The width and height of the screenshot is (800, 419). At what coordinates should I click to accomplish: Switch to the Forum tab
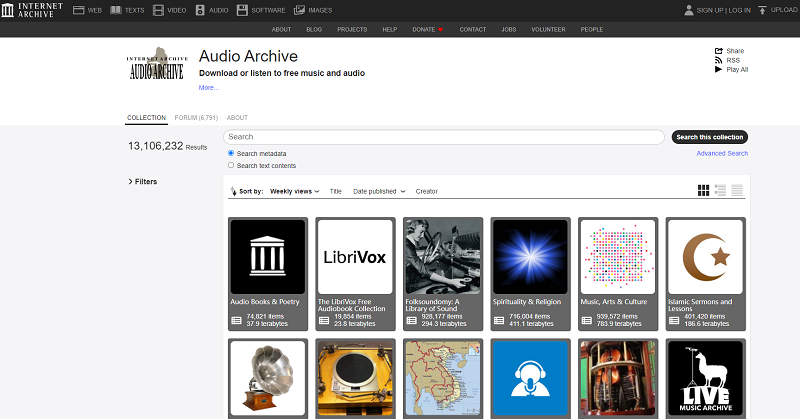(x=196, y=118)
